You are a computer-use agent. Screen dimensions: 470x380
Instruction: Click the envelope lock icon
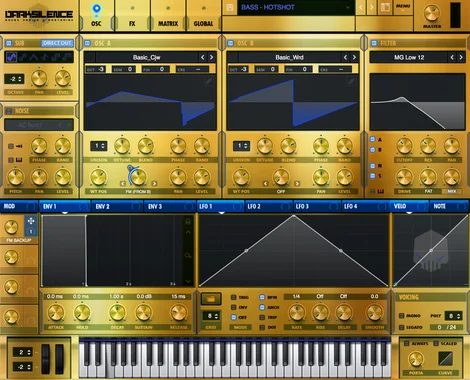tap(188, 221)
